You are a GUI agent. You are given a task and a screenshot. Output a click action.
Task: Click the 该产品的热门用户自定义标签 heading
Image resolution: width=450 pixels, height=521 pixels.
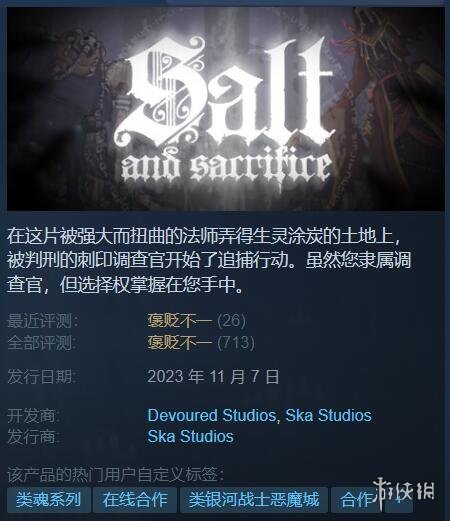click(116, 474)
